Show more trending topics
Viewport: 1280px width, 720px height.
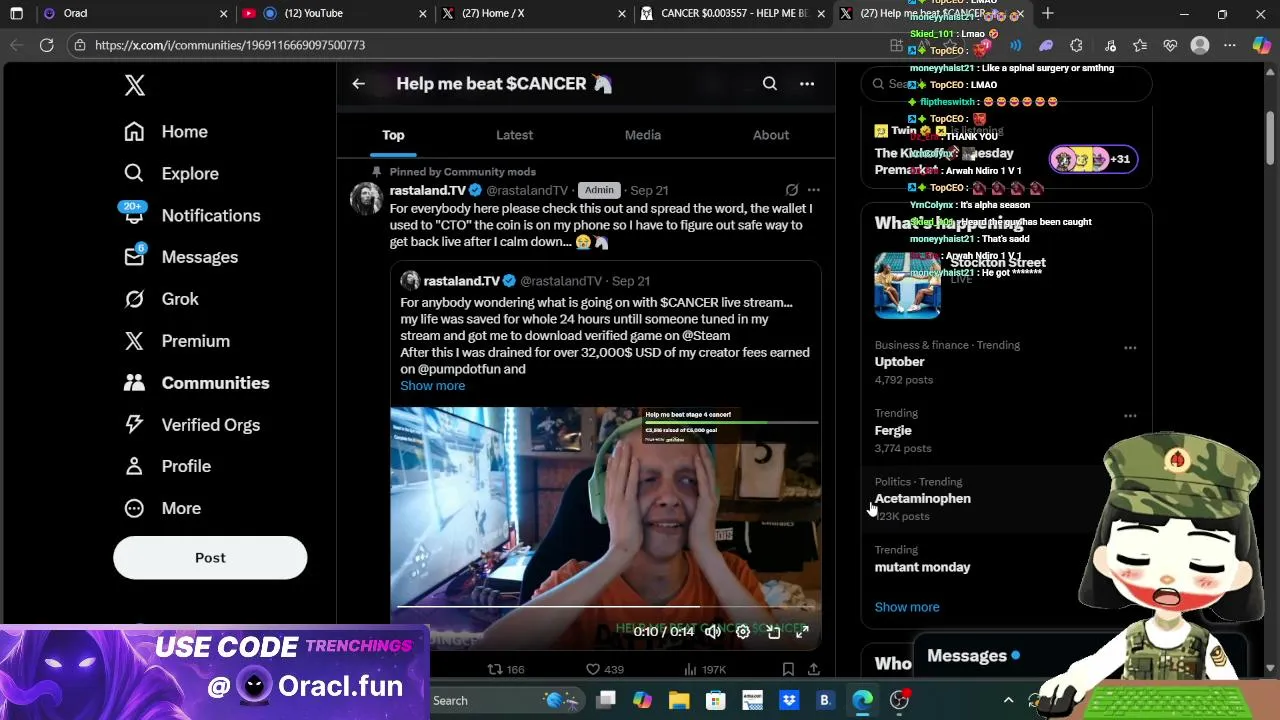pos(907,607)
